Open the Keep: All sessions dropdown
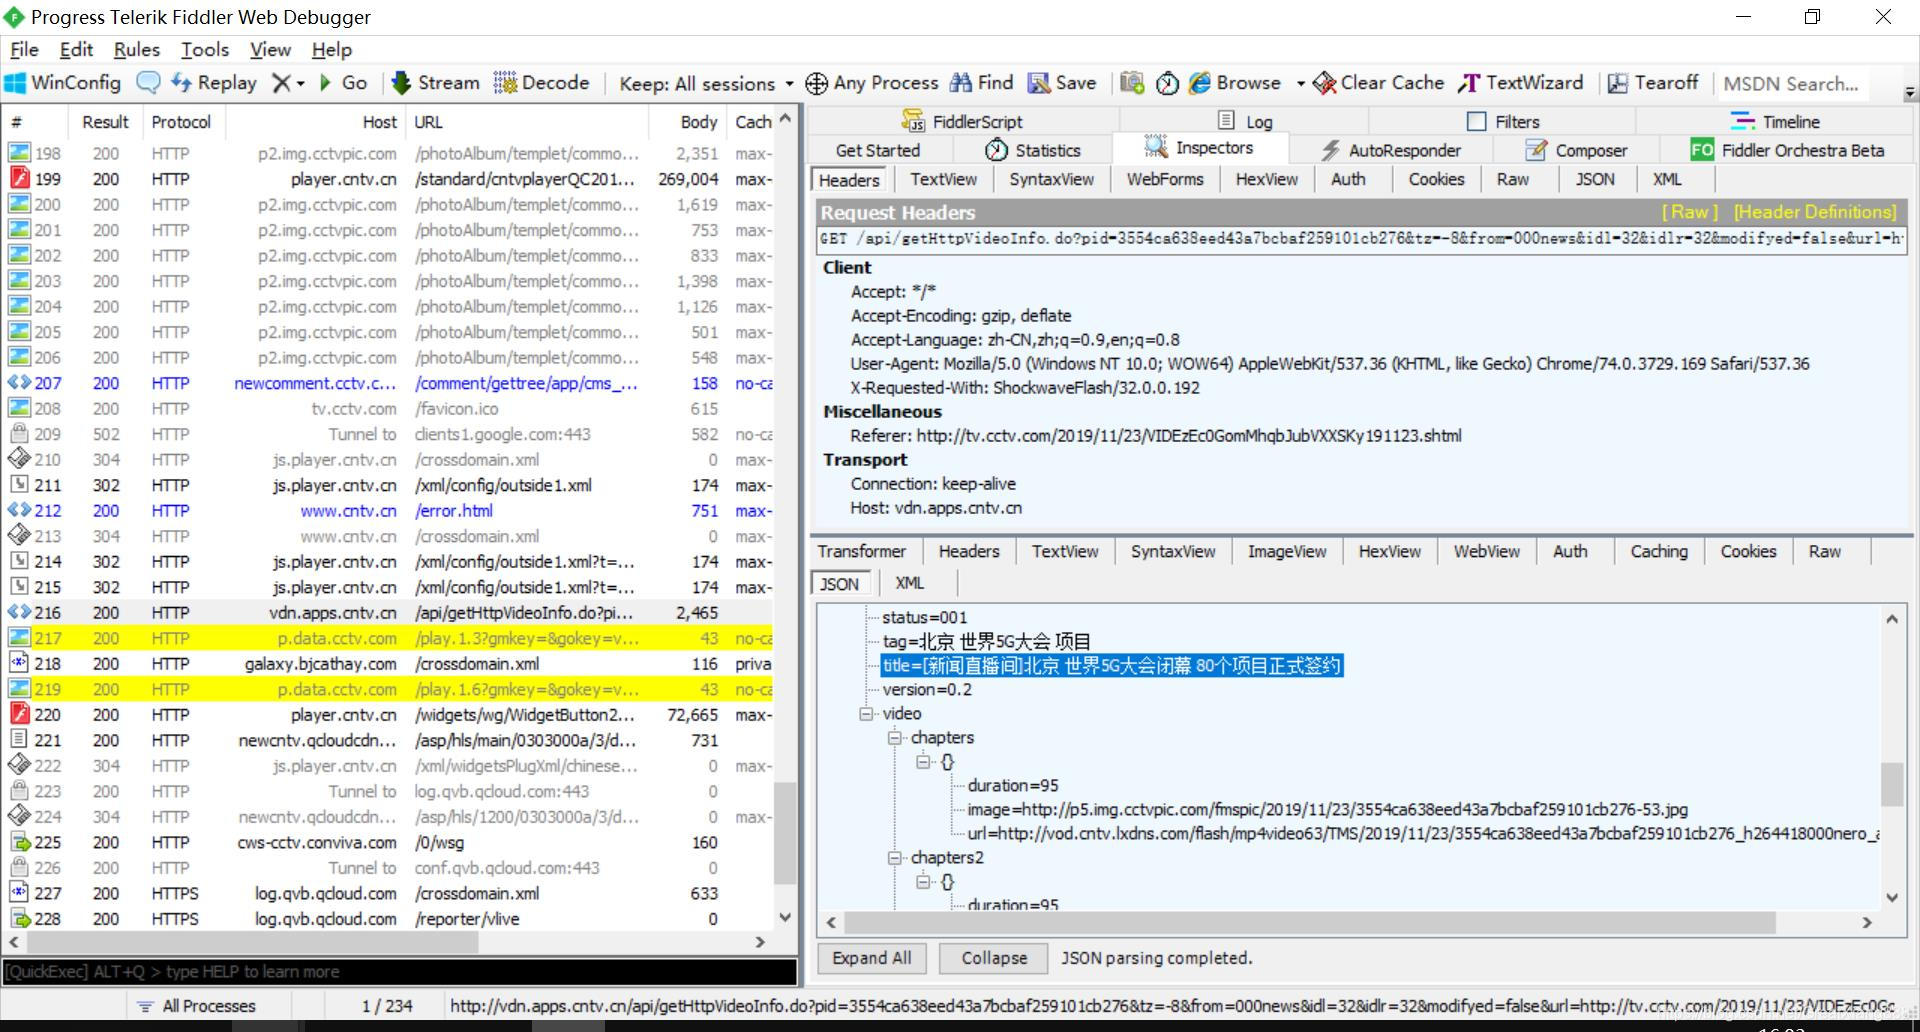Image resolution: width=1920 pixels, height=1032 pixels. (706, 84)
